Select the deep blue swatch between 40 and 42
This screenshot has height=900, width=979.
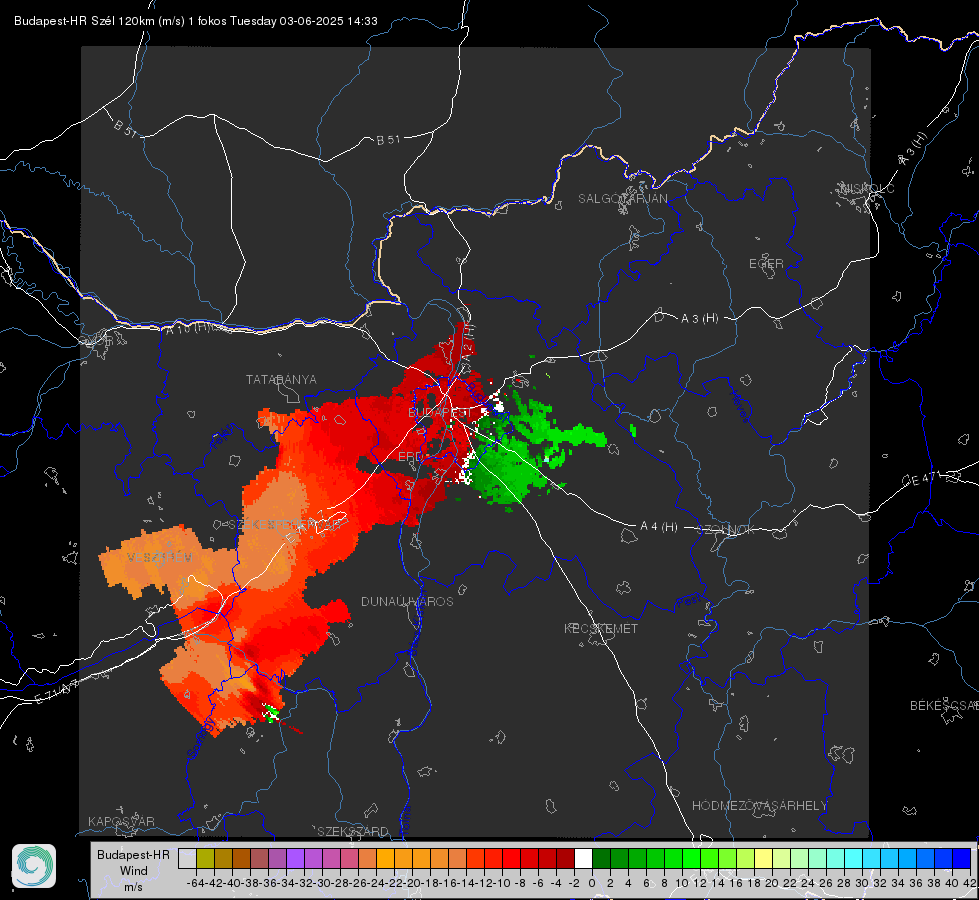[962, 858]
